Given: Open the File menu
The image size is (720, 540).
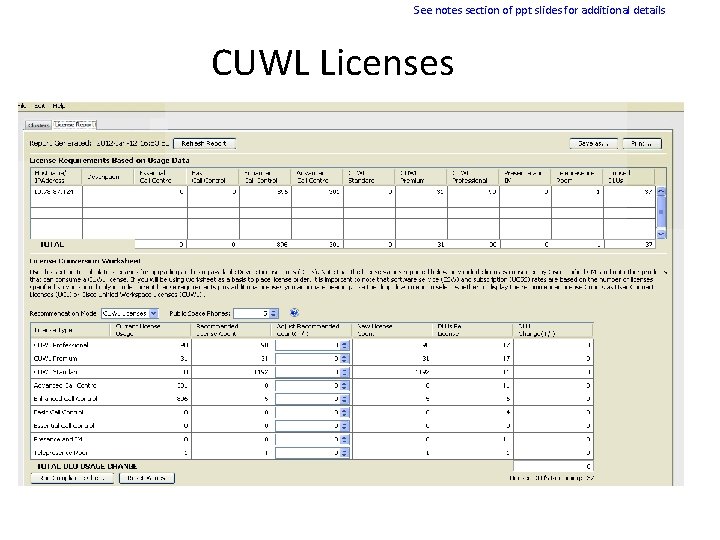Looking at the screenshot, I should click(22, 106).
